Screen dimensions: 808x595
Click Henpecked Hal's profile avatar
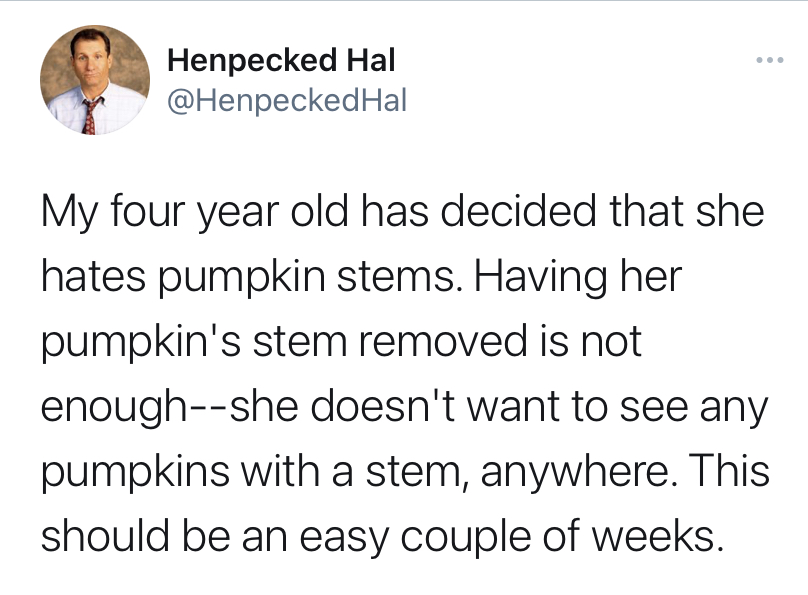95,80
